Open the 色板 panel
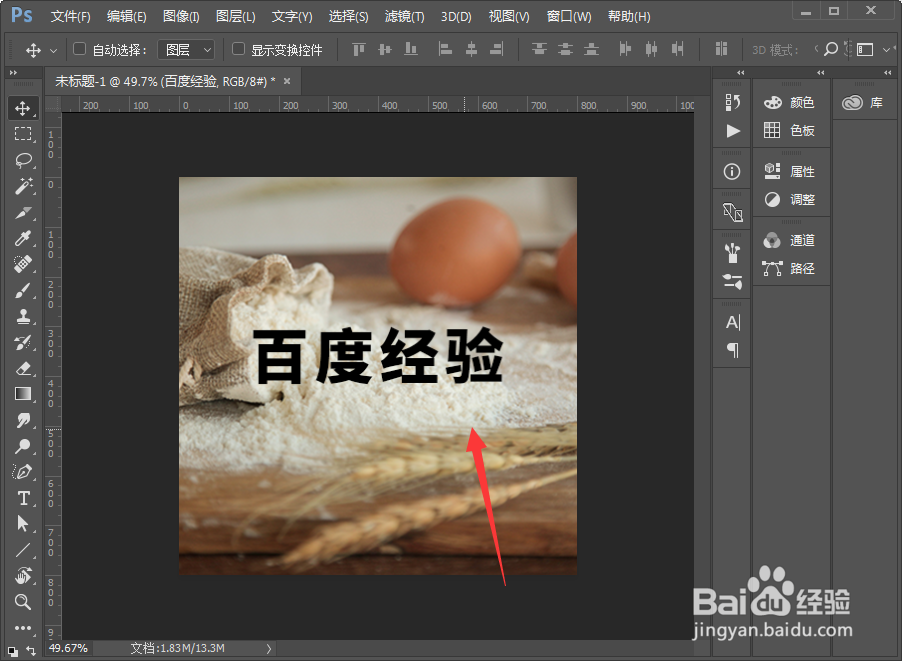 tap(790, 131)
